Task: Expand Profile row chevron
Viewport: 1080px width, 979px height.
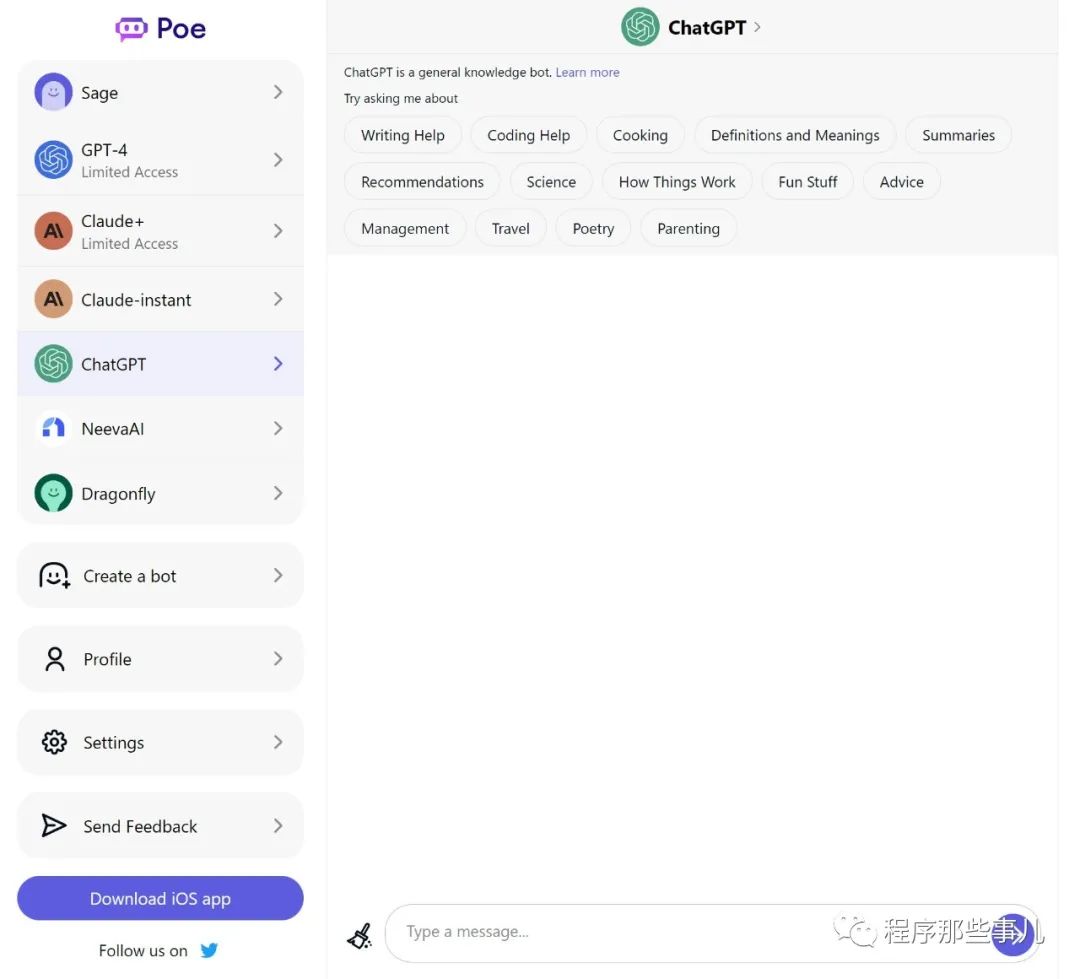Action: pos(278,659)
